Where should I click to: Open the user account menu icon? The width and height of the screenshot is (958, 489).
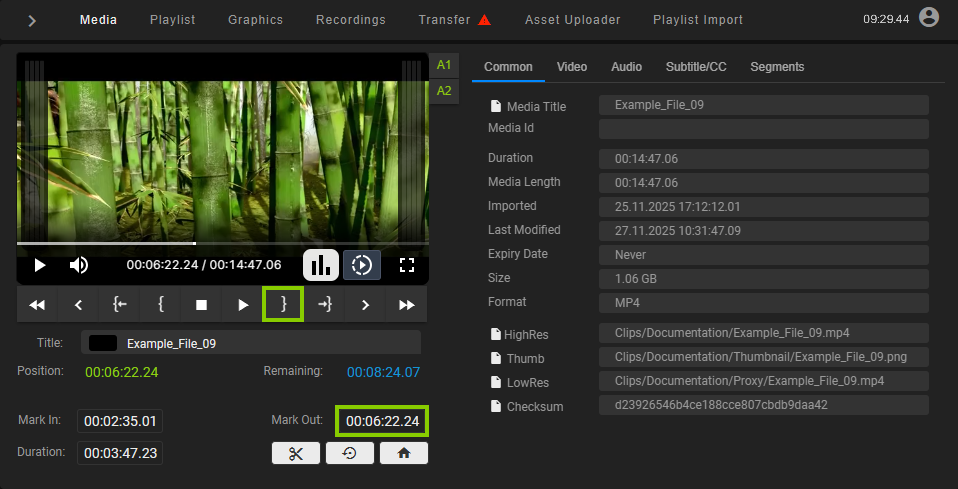pos(929,18)
